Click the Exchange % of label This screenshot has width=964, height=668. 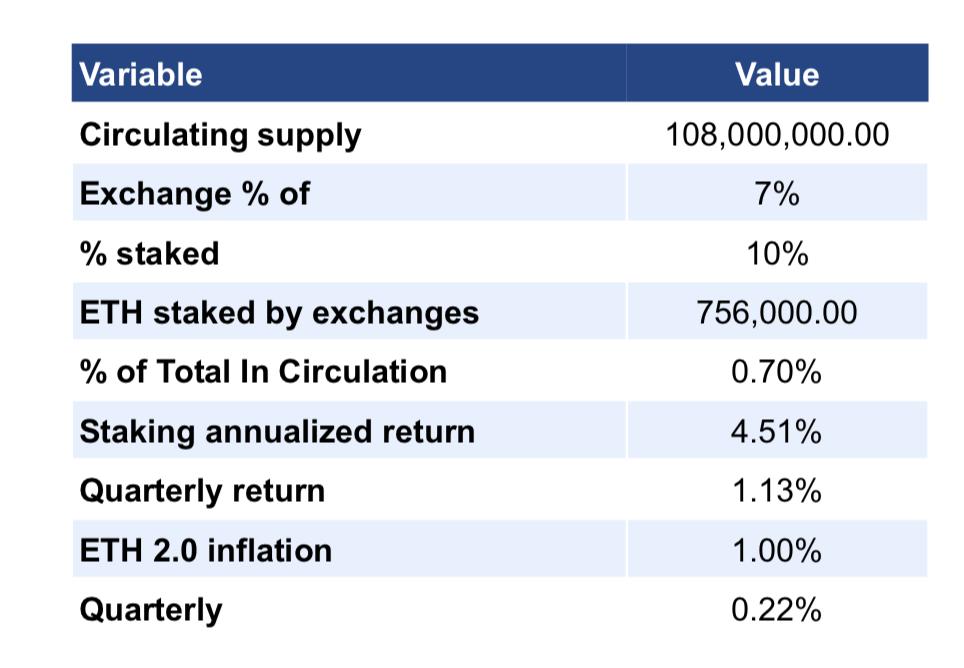pyautogui.click(x=195, y=194)
